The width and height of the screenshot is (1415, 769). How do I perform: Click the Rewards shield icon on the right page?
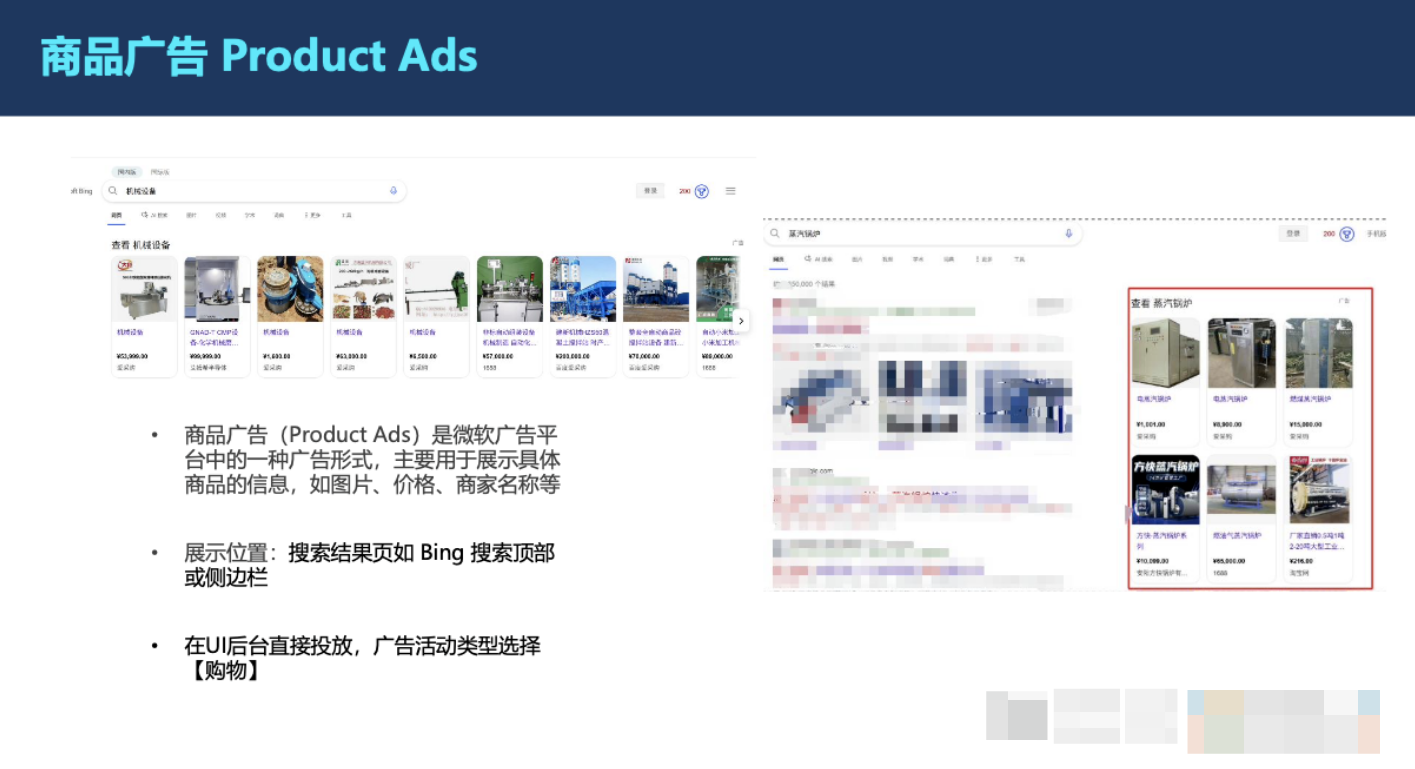(x=1345, y=233)
